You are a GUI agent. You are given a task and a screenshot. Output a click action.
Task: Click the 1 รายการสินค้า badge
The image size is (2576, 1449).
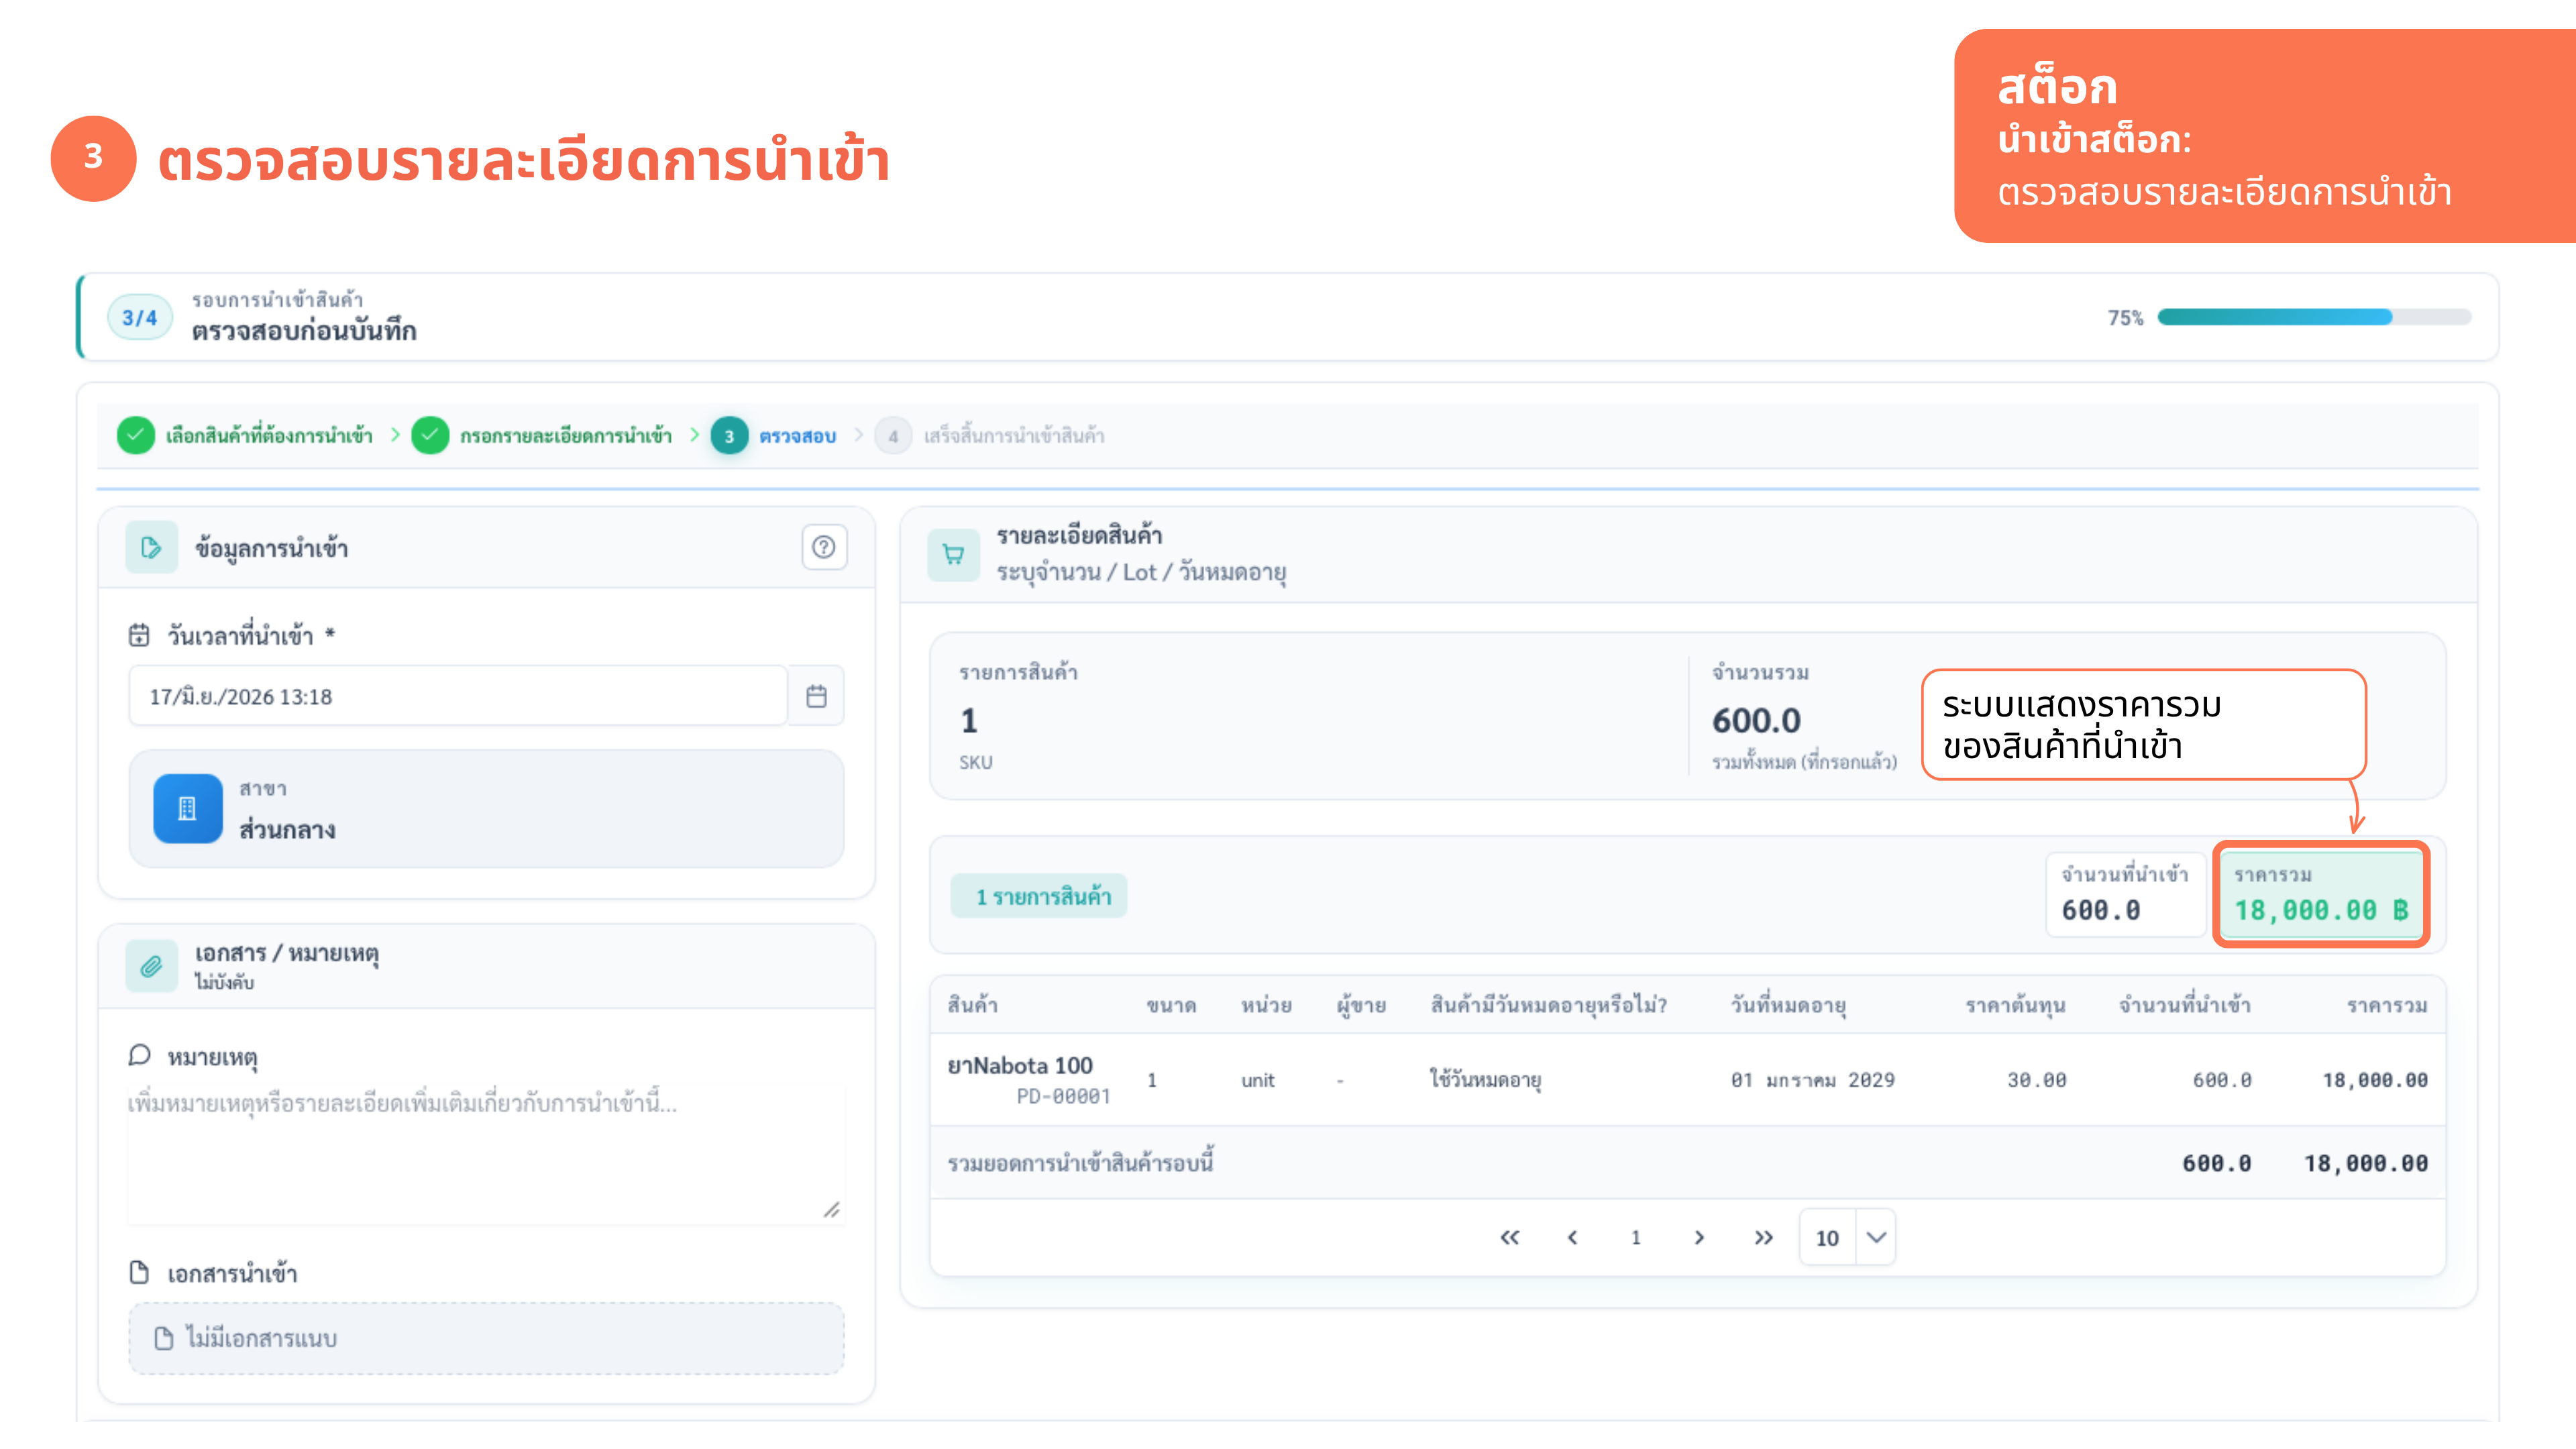pyautogui.click(x=1039, y=896)
